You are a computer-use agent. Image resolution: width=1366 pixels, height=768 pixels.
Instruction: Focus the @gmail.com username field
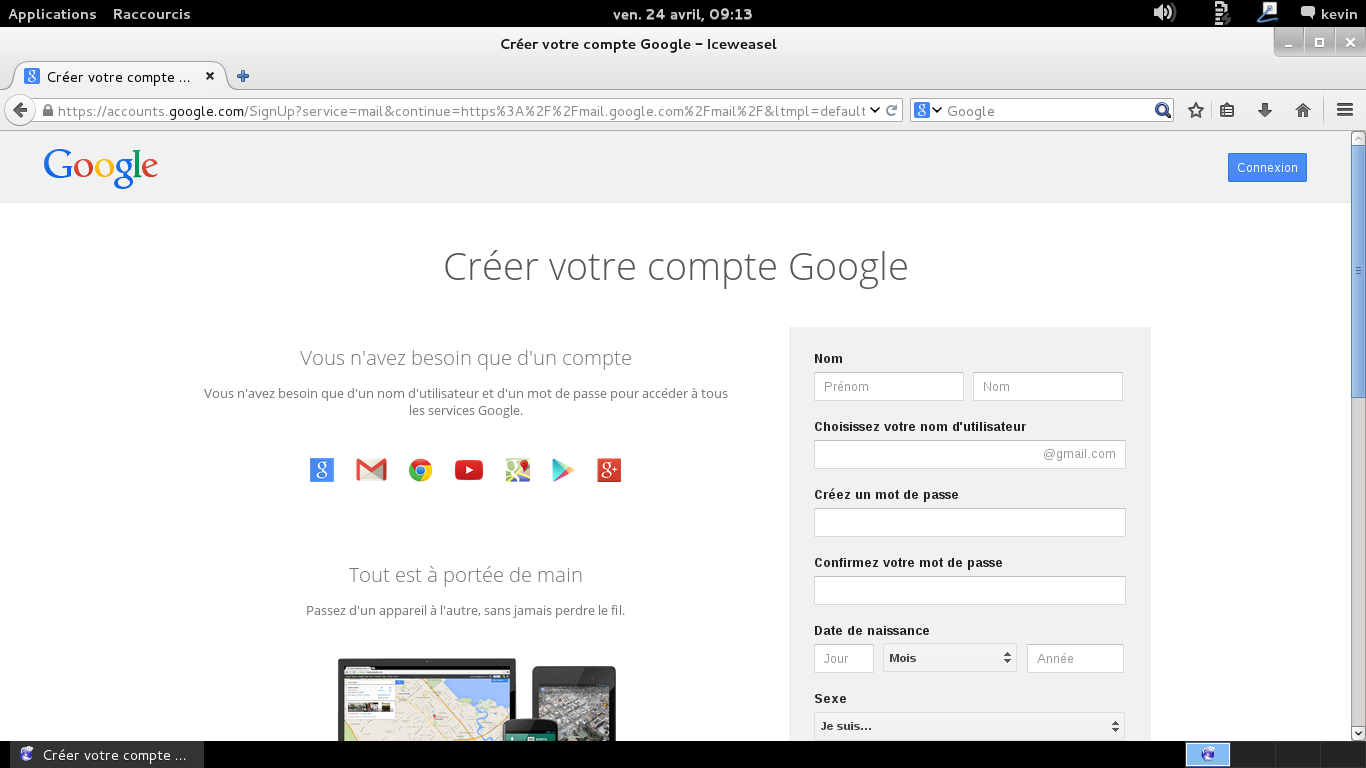tap(970, 454)
